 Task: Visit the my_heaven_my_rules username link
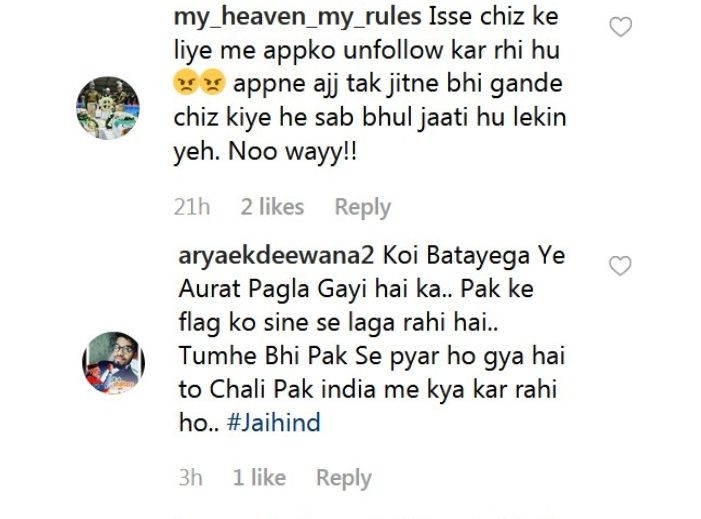[297, 17]
